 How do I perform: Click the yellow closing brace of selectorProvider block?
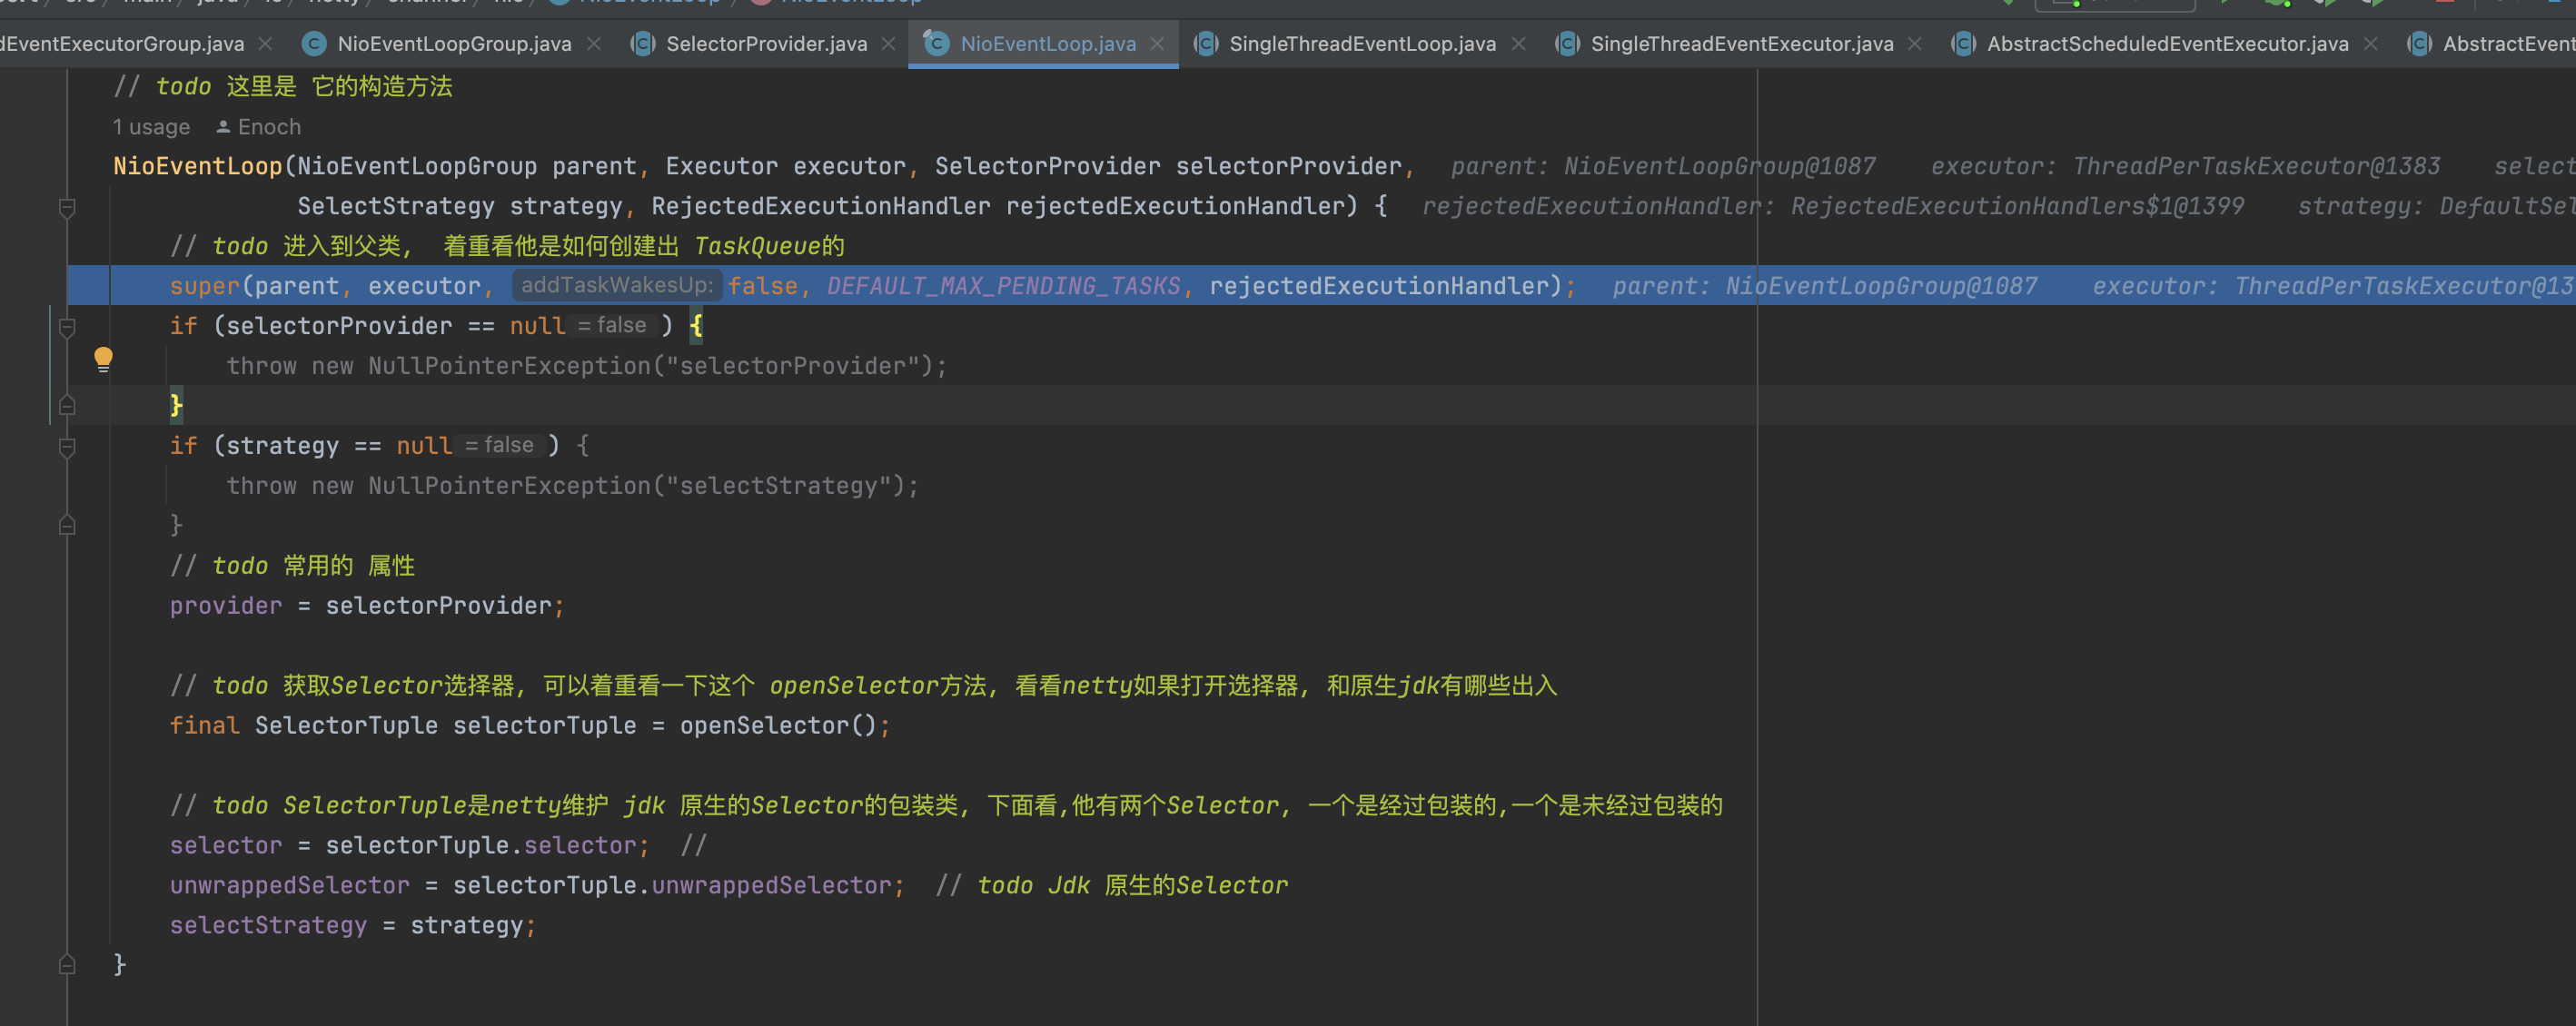pos(176,405)
